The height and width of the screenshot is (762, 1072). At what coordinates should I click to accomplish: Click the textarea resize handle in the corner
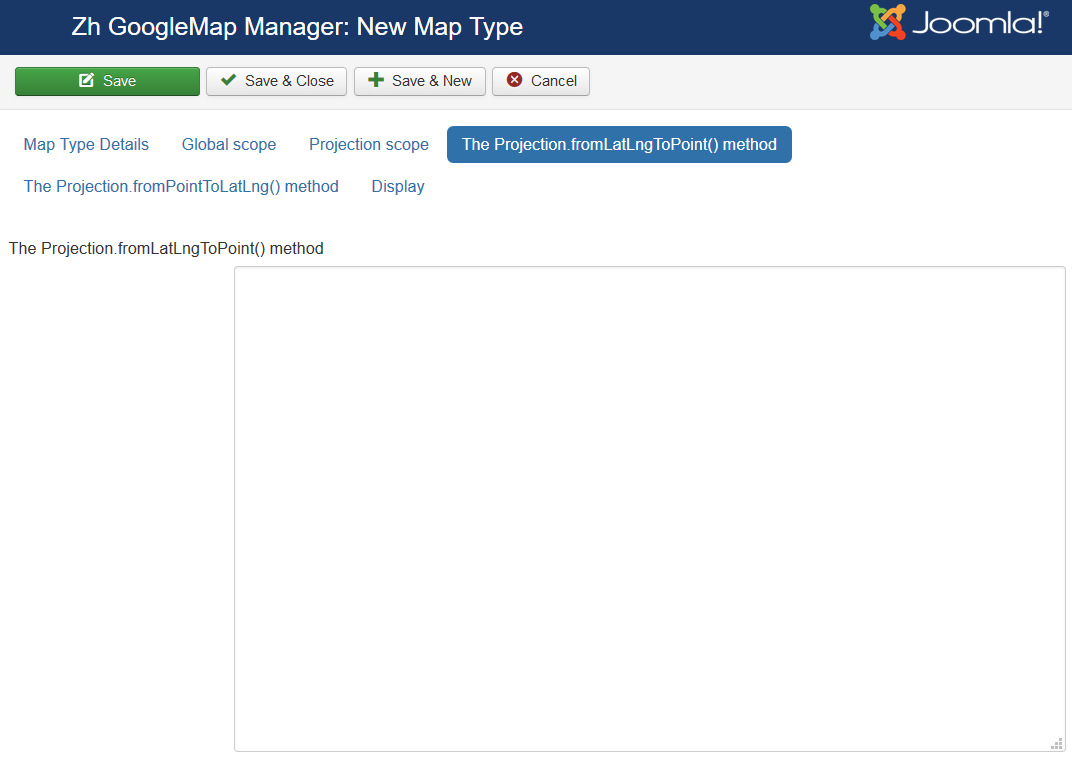[1057, 743]
